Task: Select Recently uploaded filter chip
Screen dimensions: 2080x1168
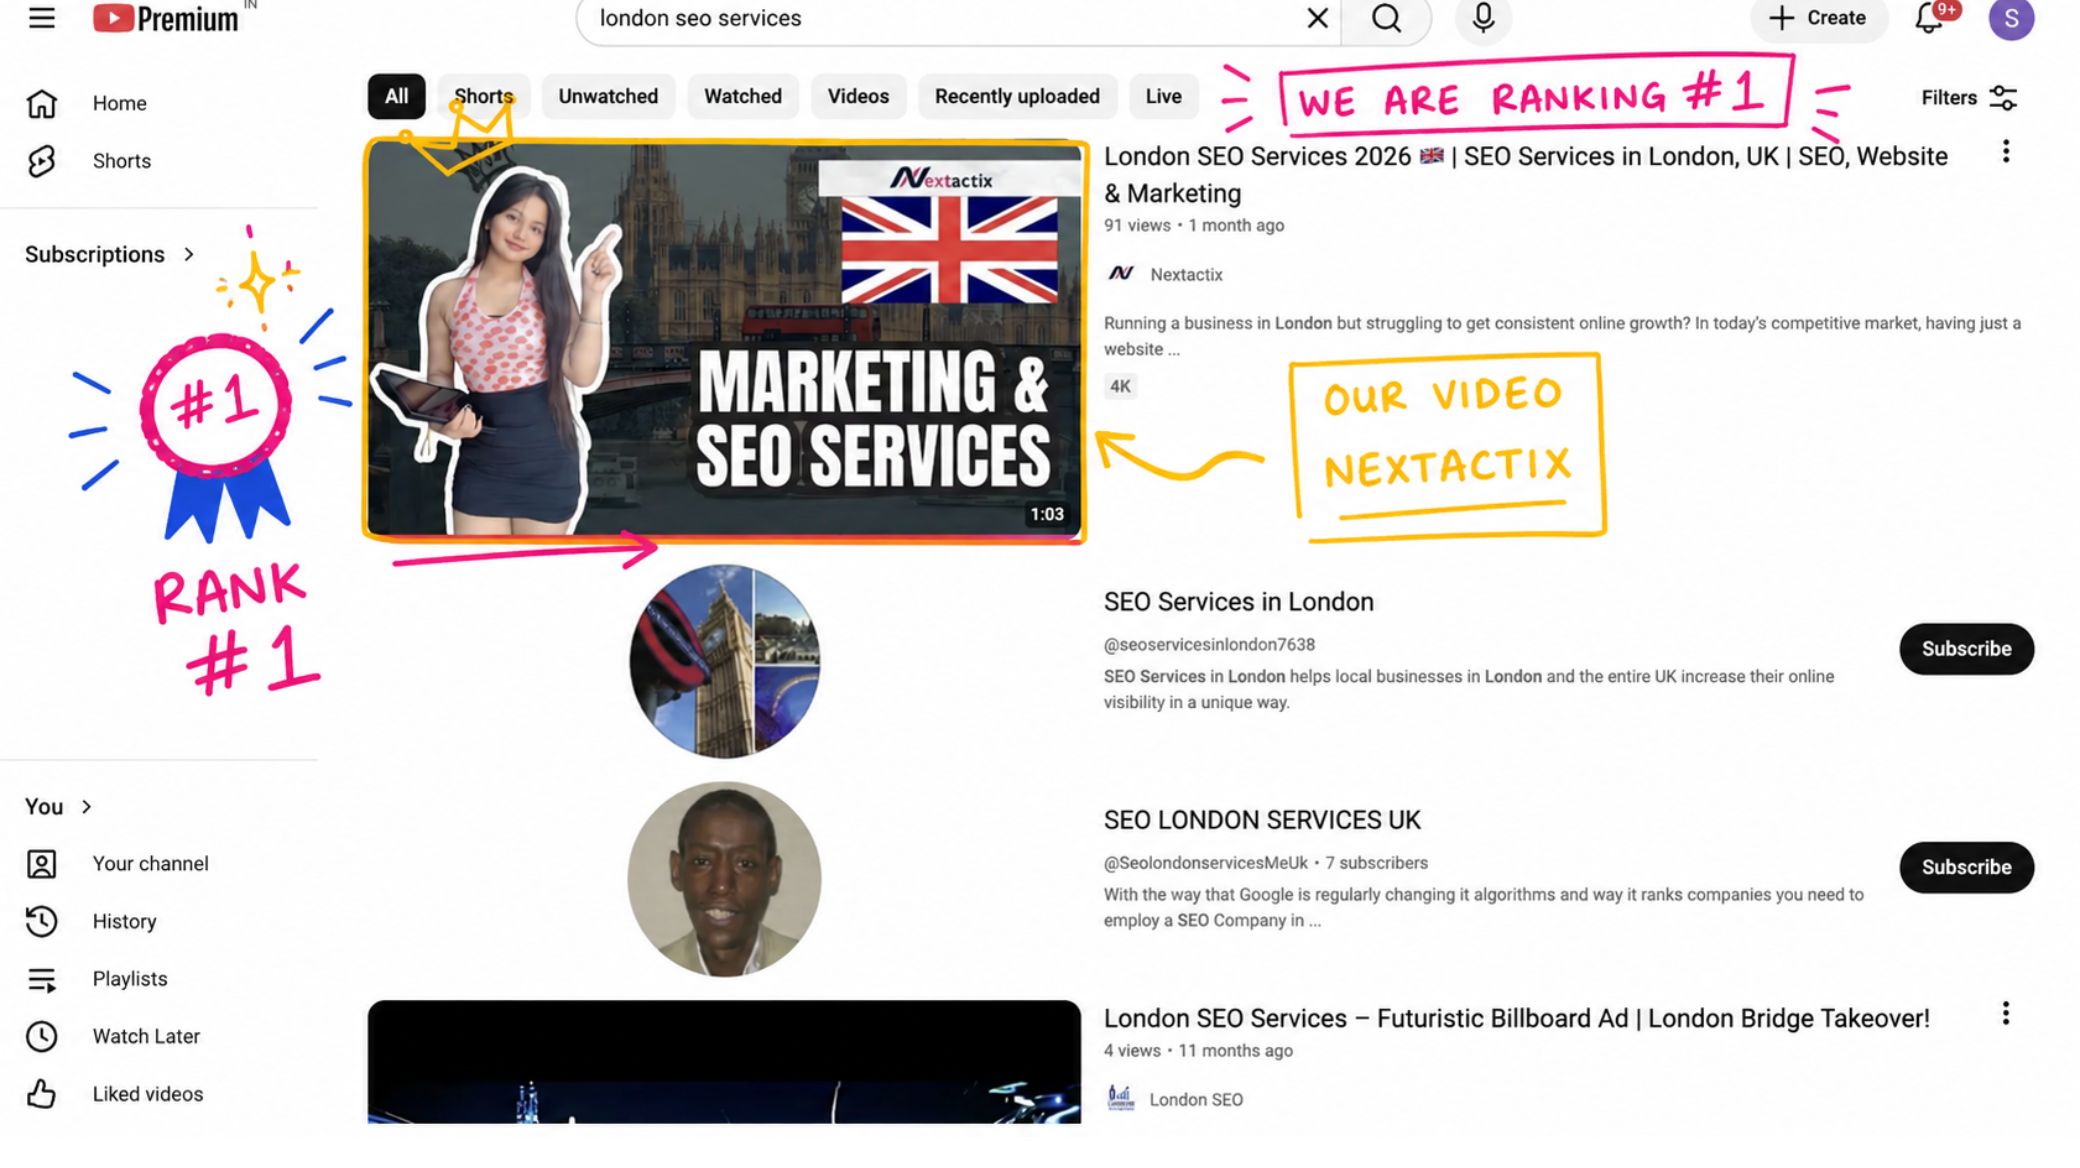Action: [1017, 96]
